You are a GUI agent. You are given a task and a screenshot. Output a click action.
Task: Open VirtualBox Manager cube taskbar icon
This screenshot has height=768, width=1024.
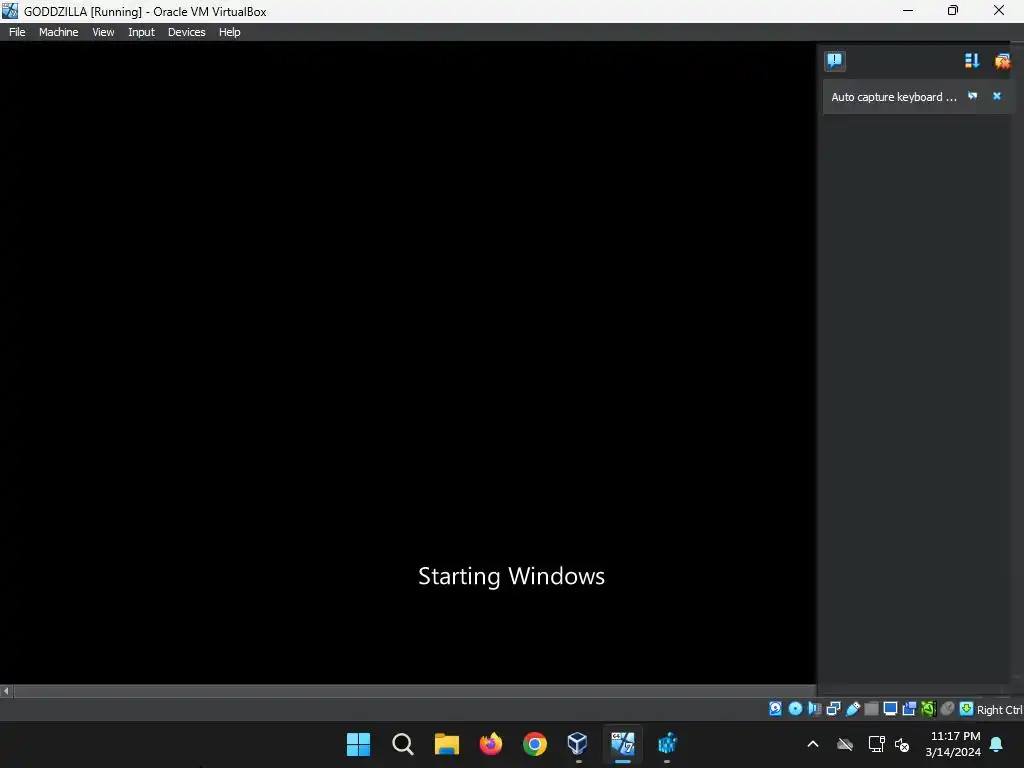(578, 744)
